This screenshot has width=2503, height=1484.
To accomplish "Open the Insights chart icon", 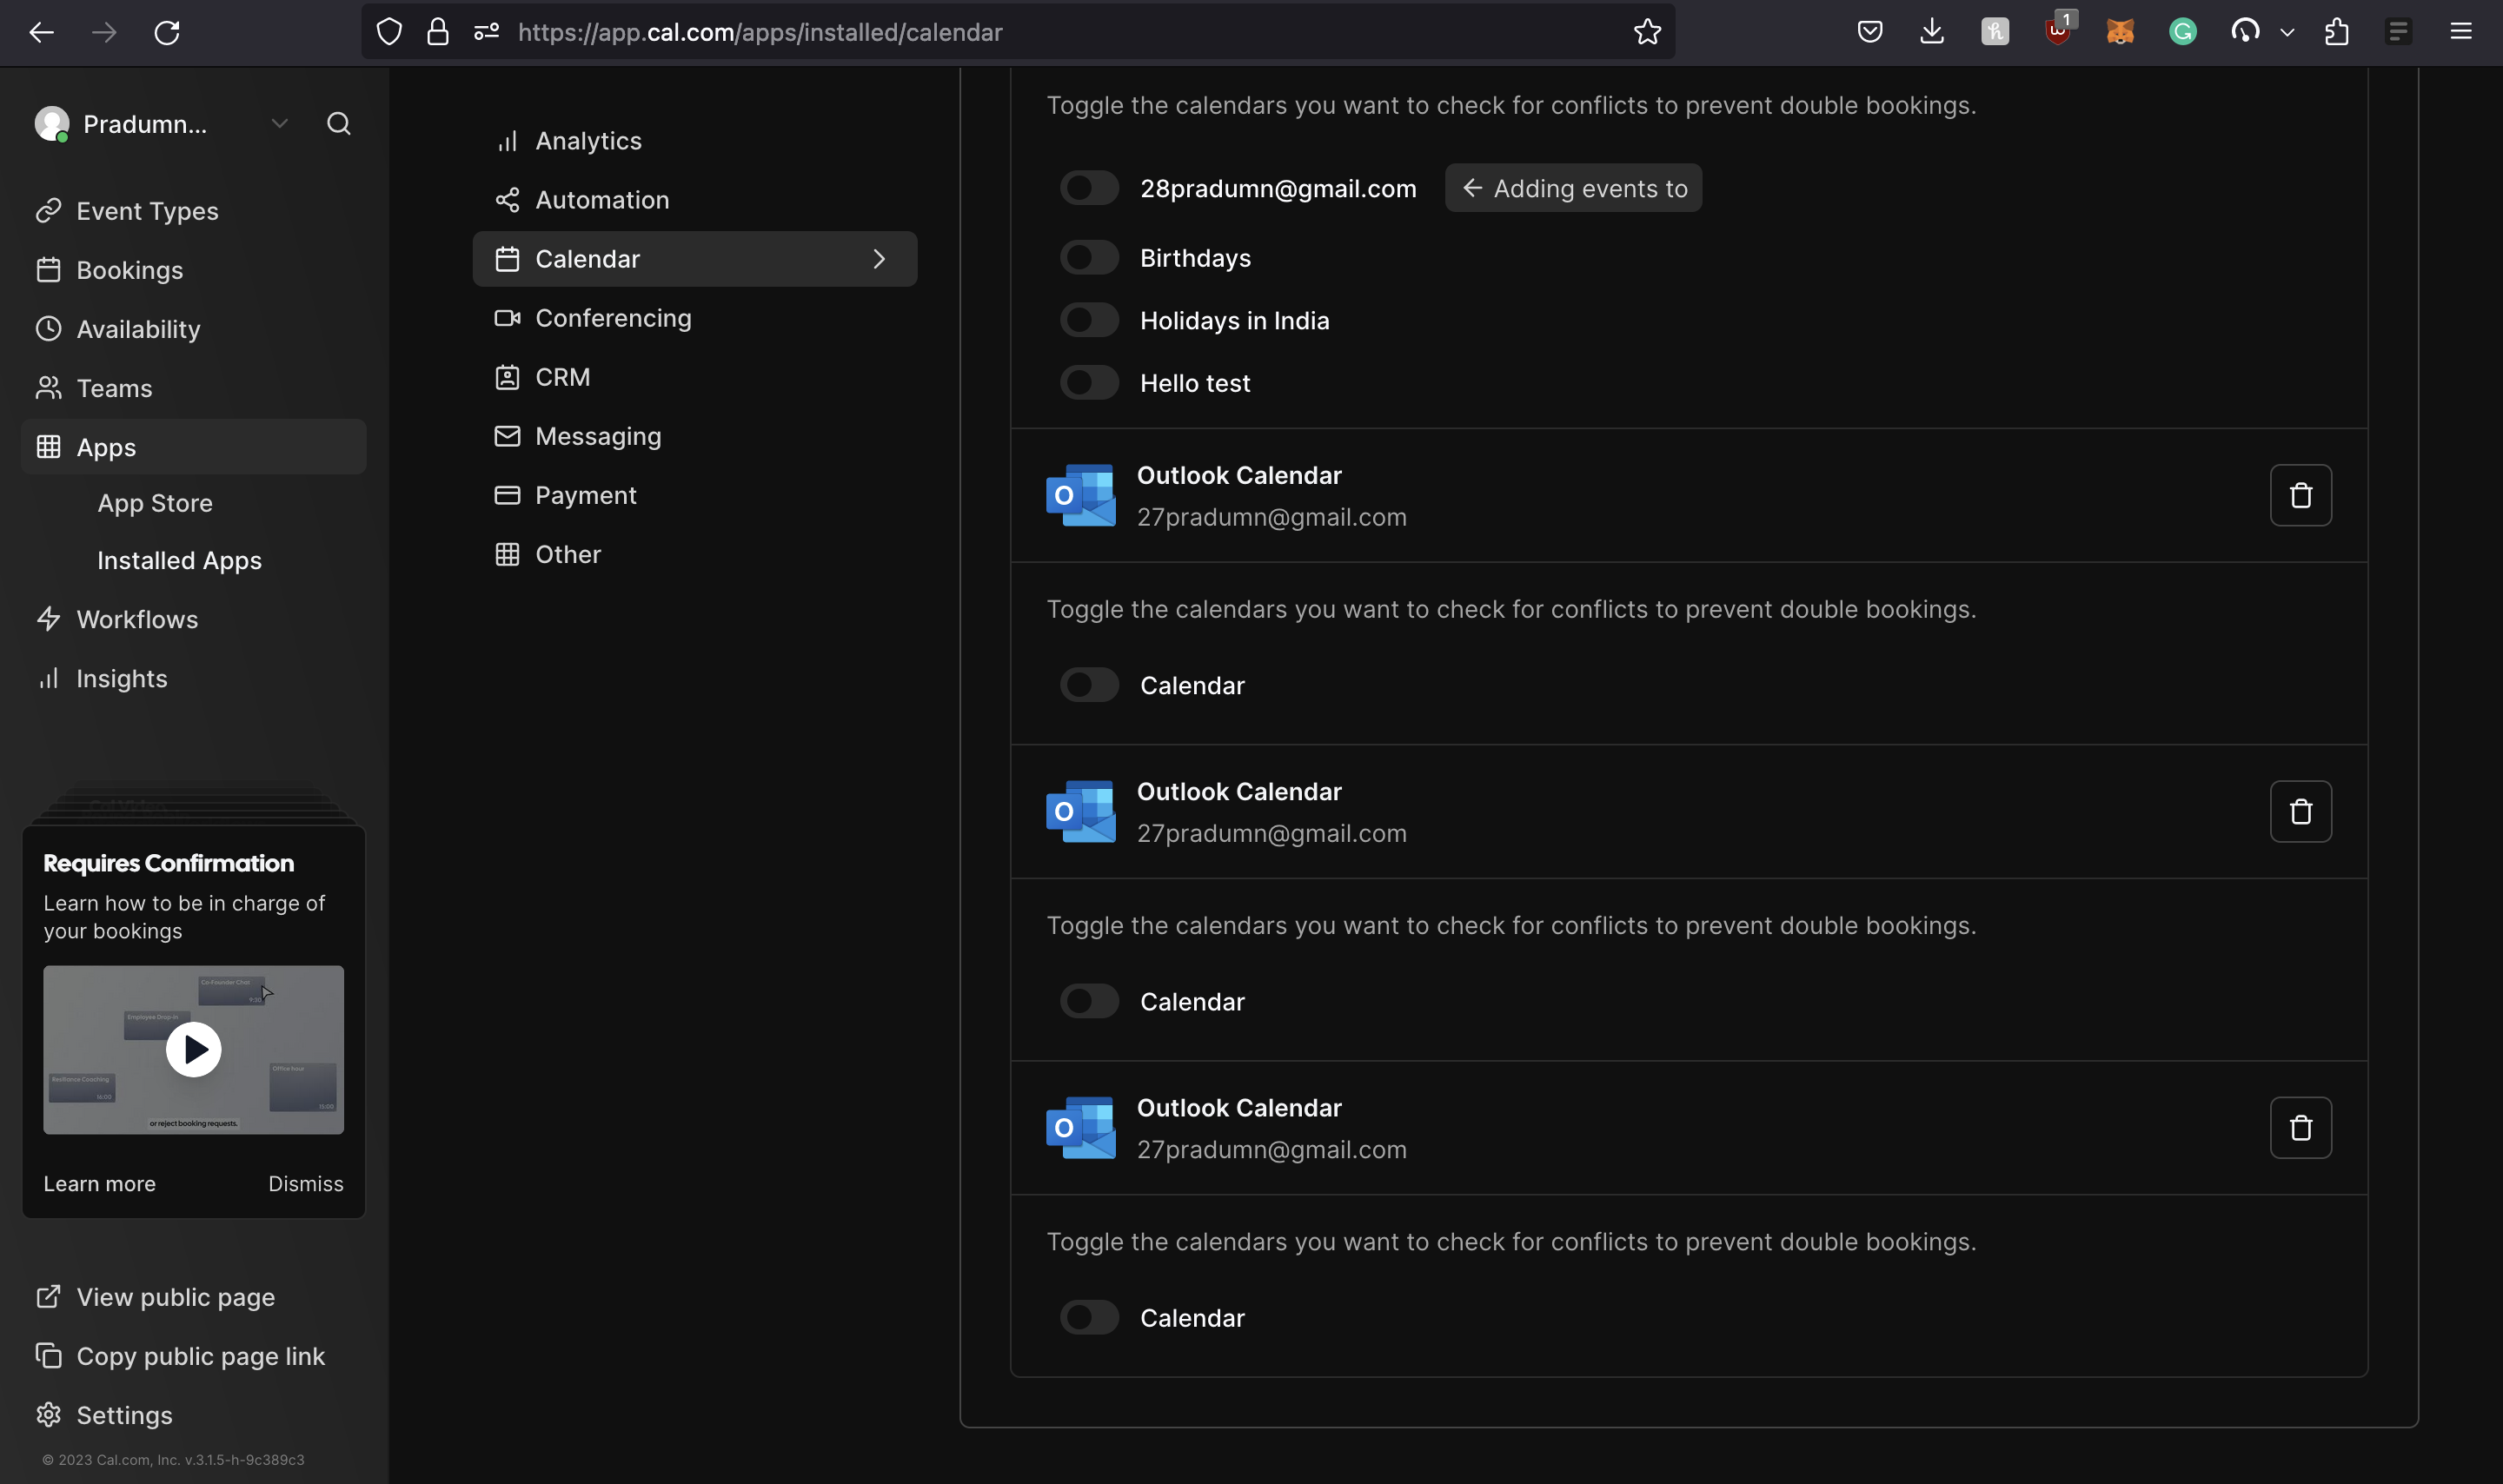I will (x=48, y=678).
